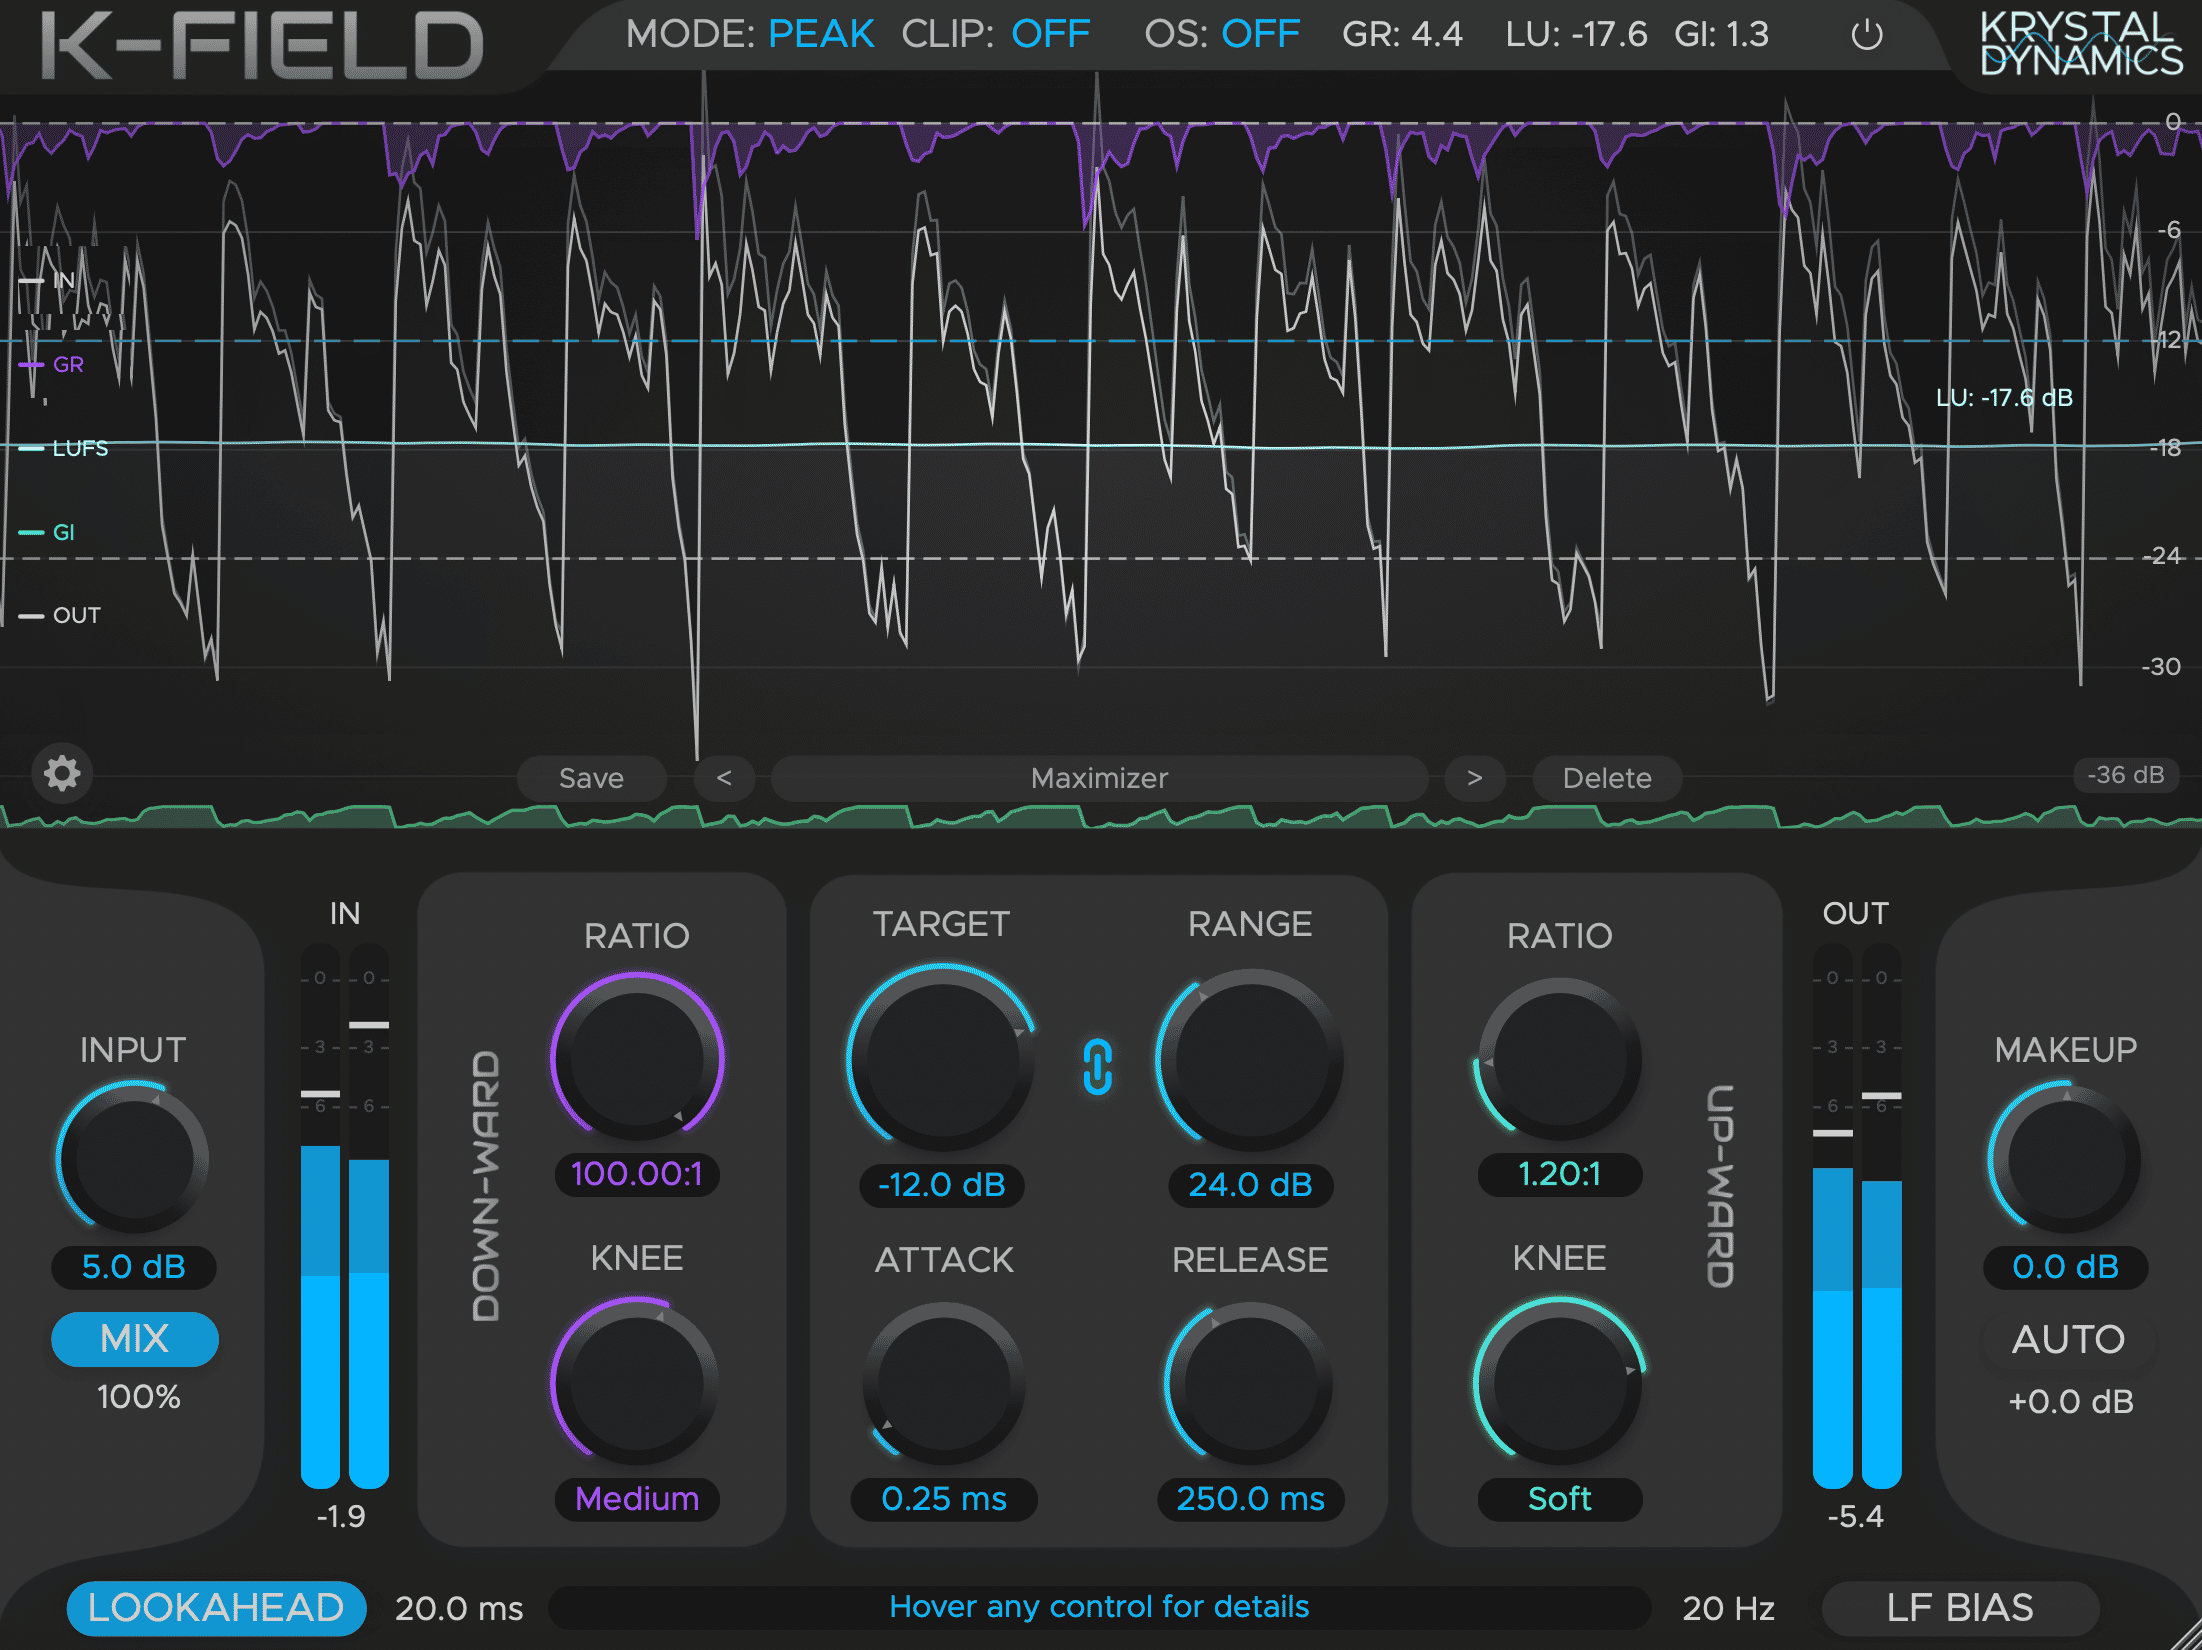Click the Krystal Dynamics logo

point(2080,44)
